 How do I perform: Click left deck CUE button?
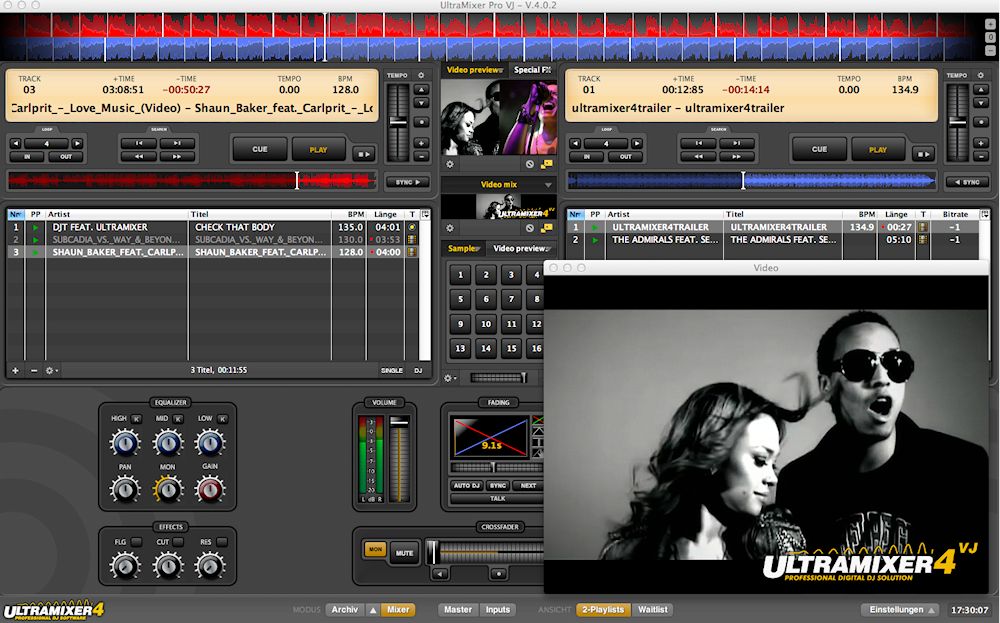pos(260,149)
